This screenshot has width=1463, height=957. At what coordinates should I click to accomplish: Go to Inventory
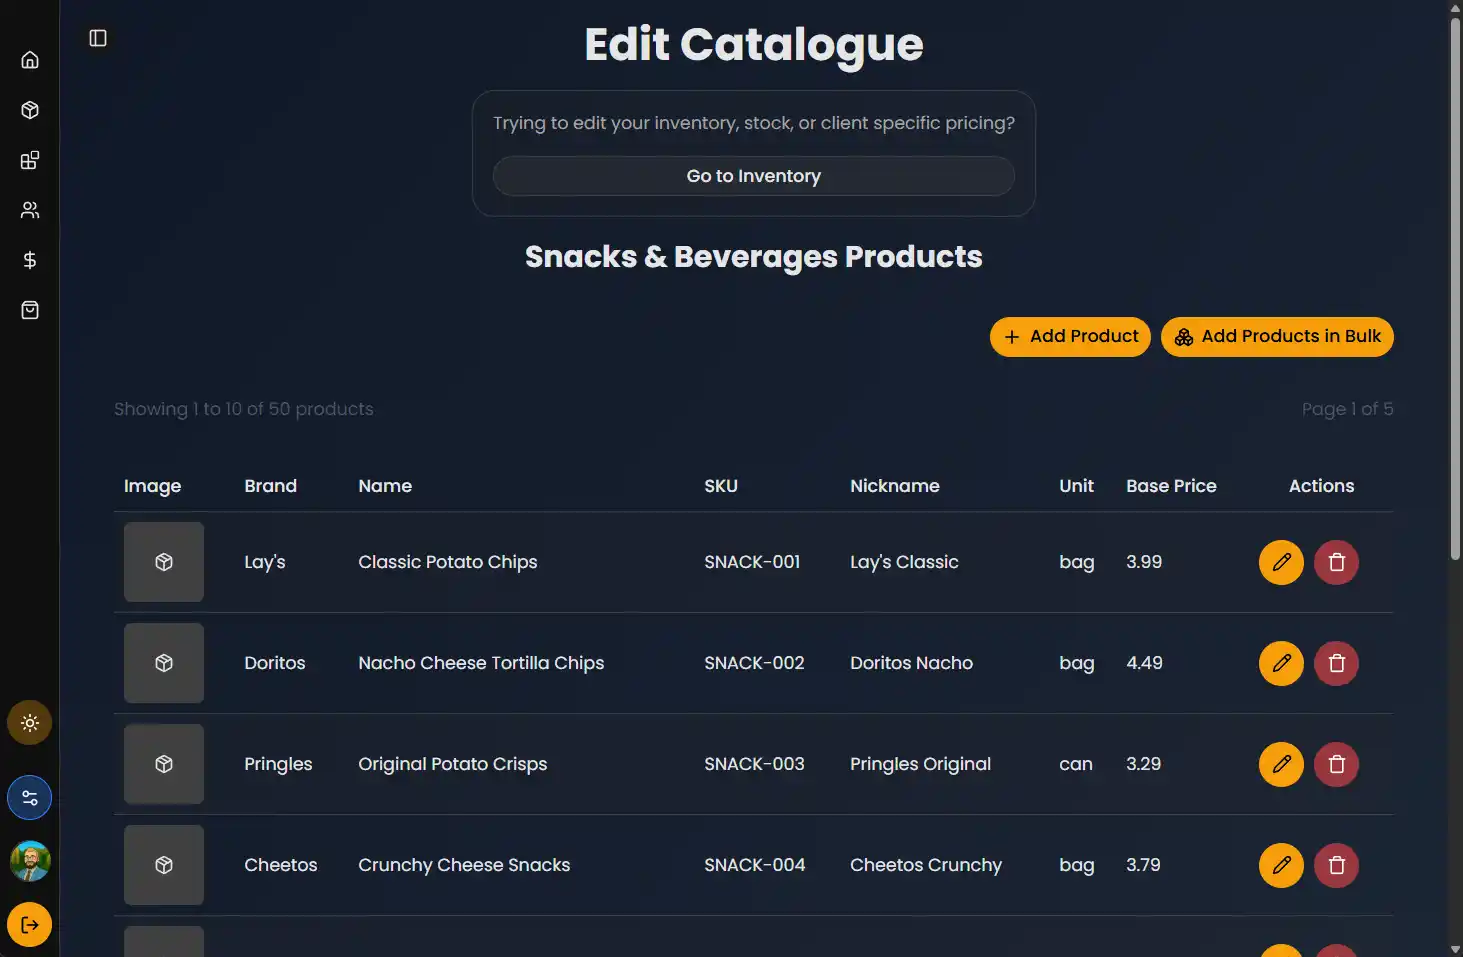[754, 176]
